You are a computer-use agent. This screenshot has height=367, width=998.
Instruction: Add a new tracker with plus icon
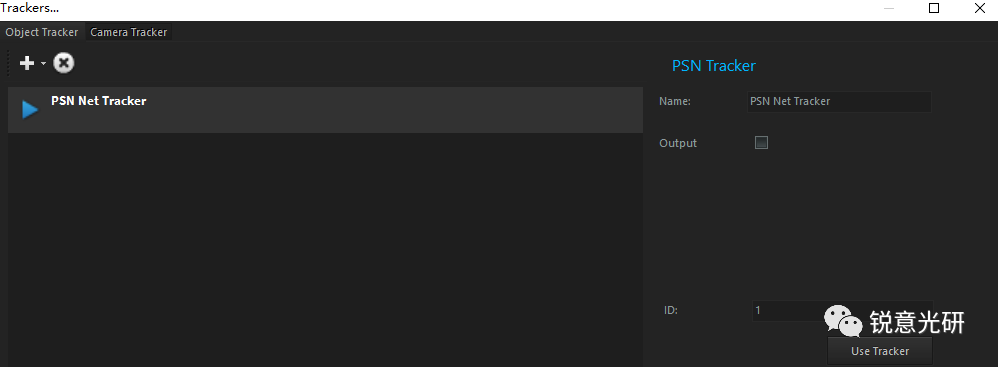pos(27,63)
